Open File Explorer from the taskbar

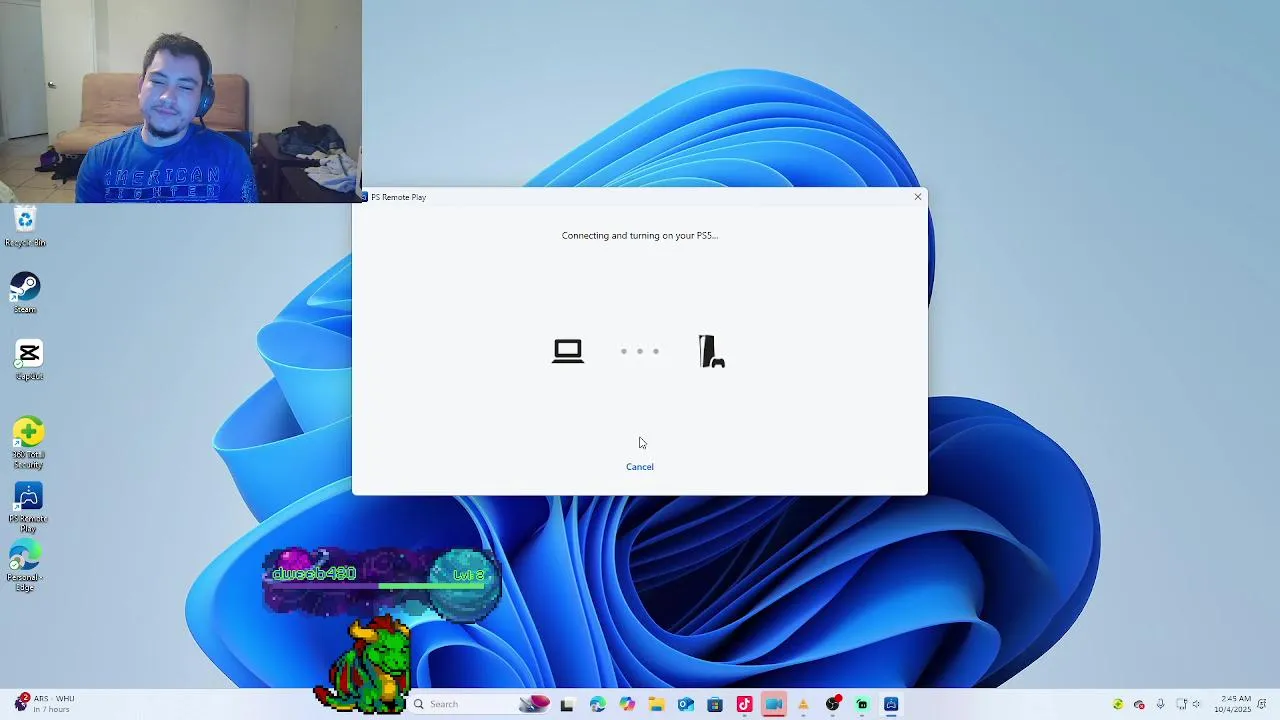tap(656, 704)
